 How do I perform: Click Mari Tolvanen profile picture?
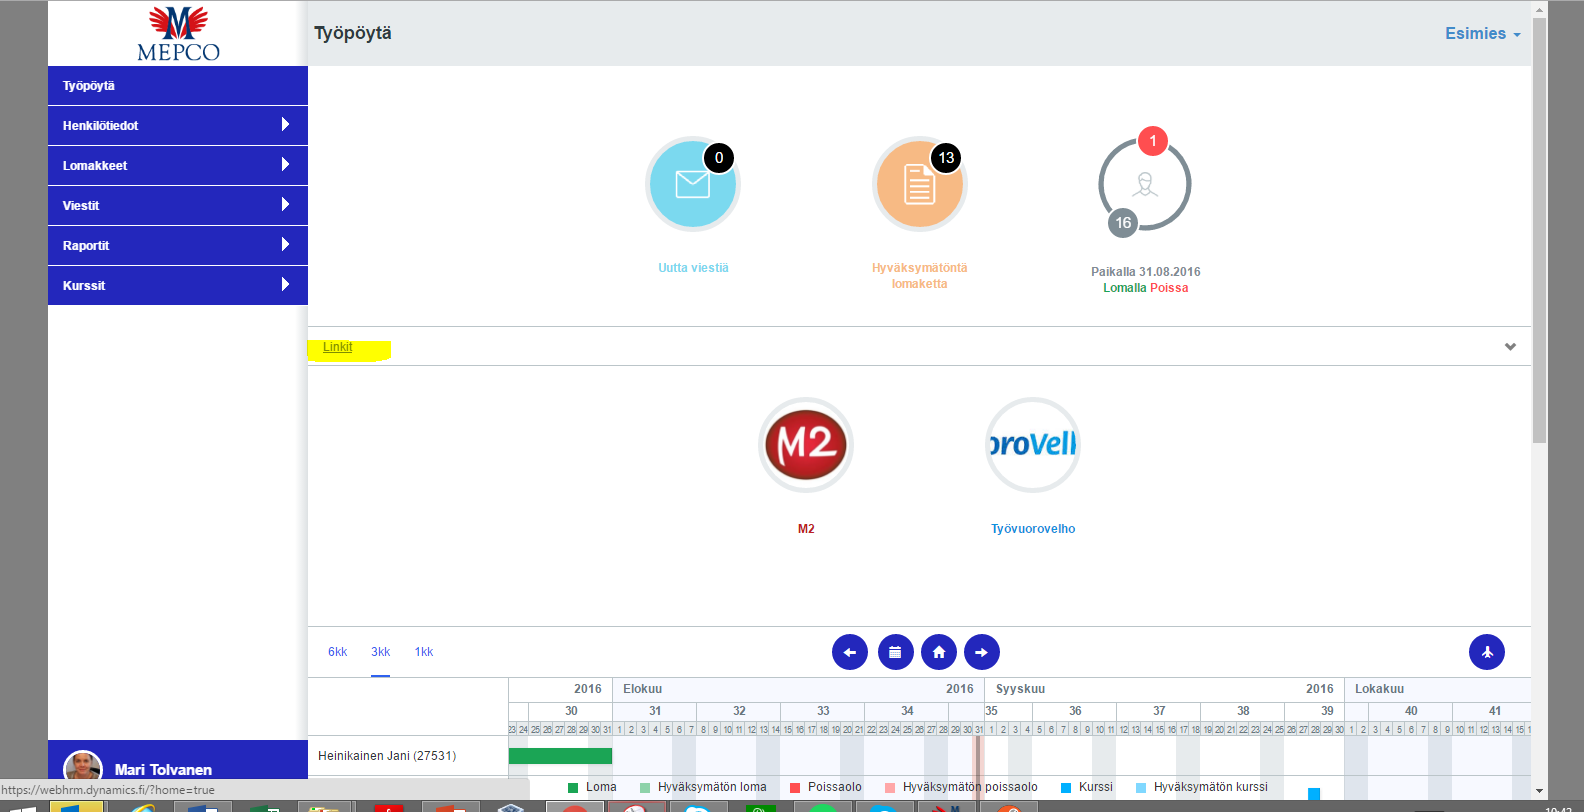[x=83, y=767]
